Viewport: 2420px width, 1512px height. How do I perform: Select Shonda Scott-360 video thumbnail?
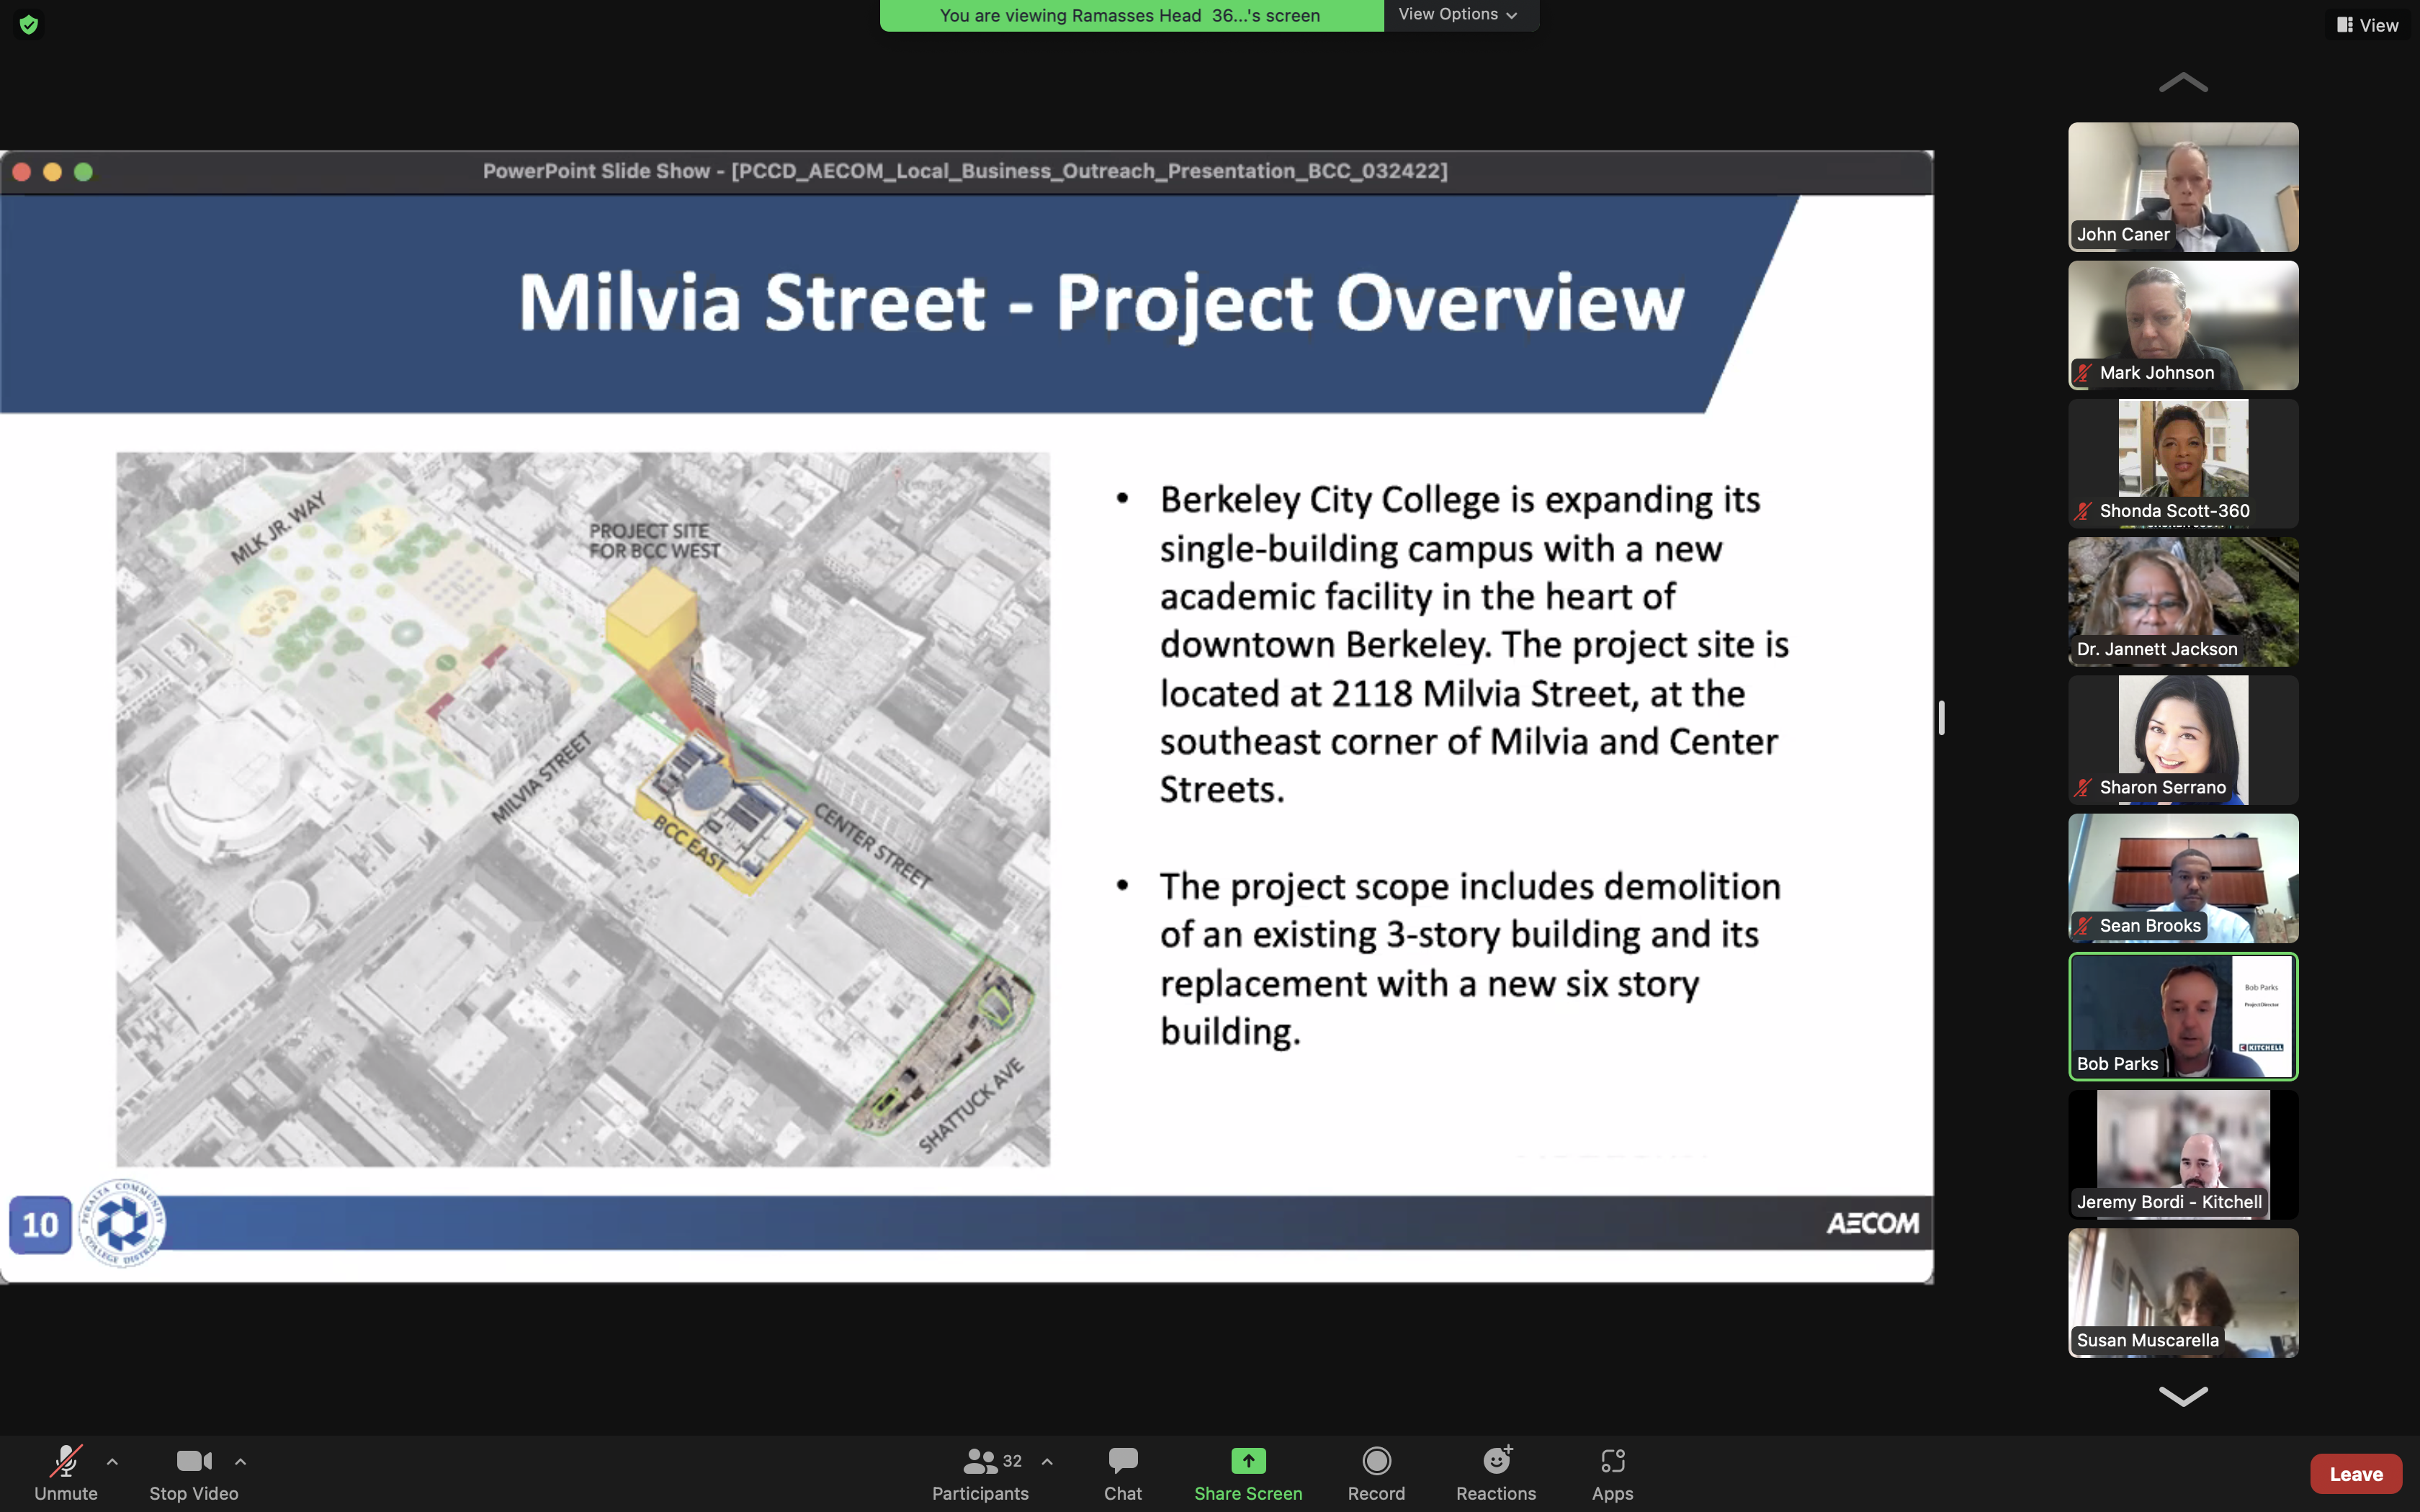(2183, 463)
